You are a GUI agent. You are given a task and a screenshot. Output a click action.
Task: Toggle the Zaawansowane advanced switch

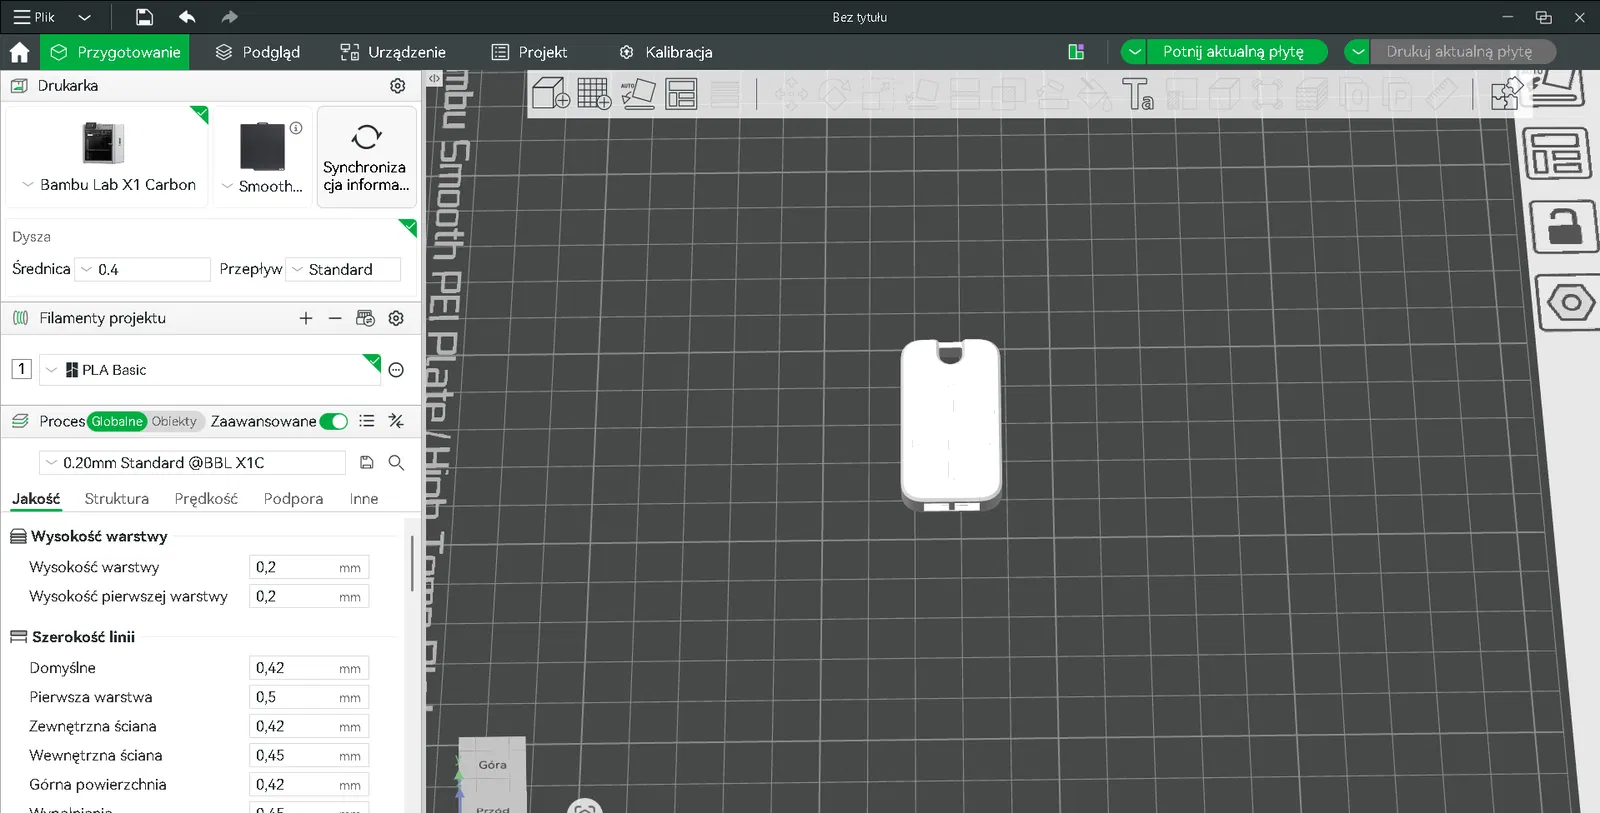334,421
